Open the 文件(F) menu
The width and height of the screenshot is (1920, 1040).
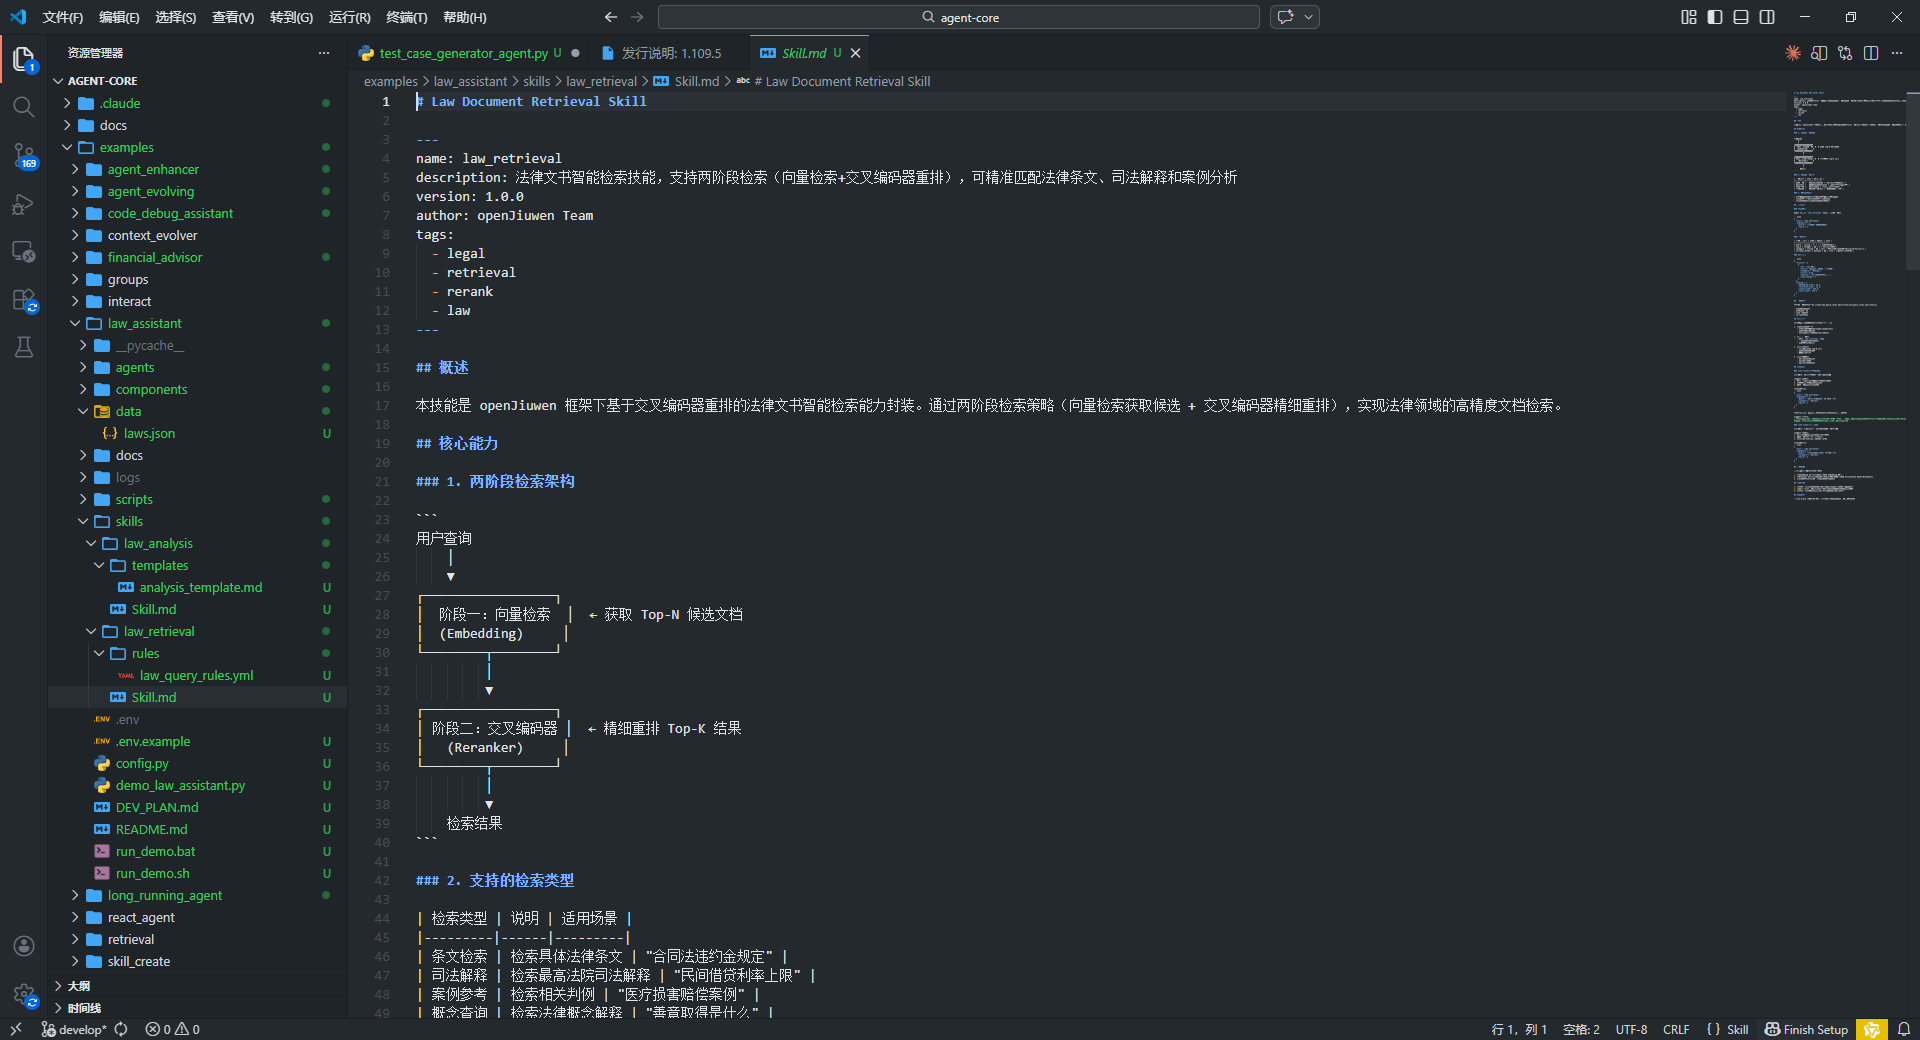(x=63, y=17)
